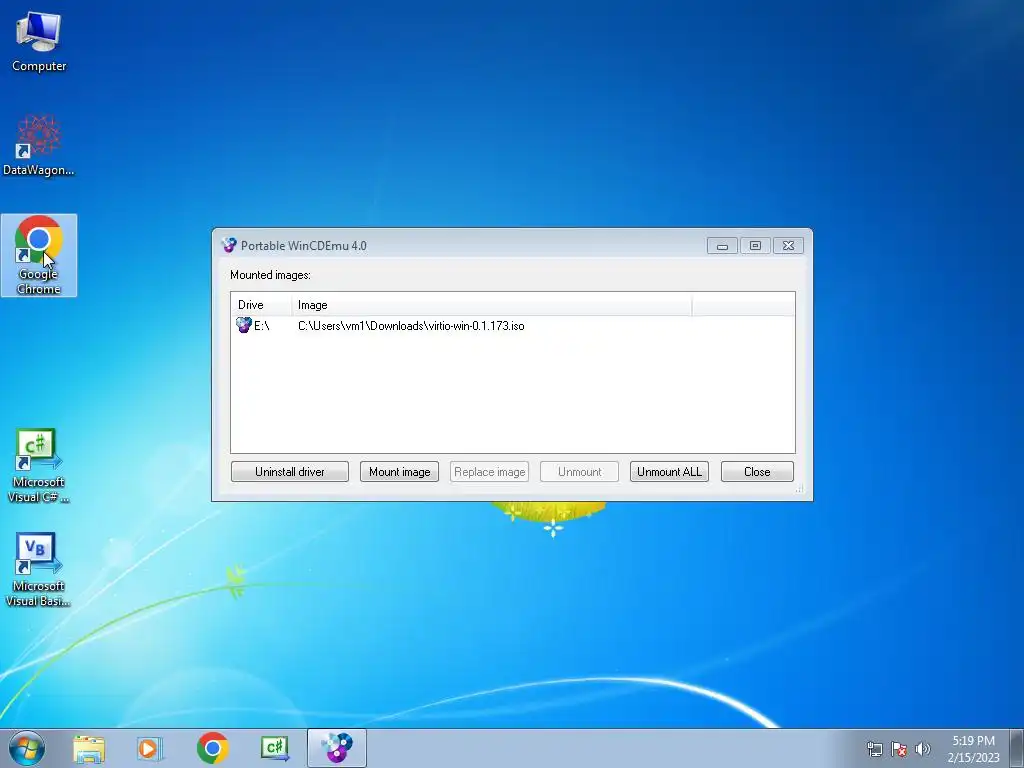Select the DataWagon desktop shortcut
1024x768 pixels.
tap(39, 146)
